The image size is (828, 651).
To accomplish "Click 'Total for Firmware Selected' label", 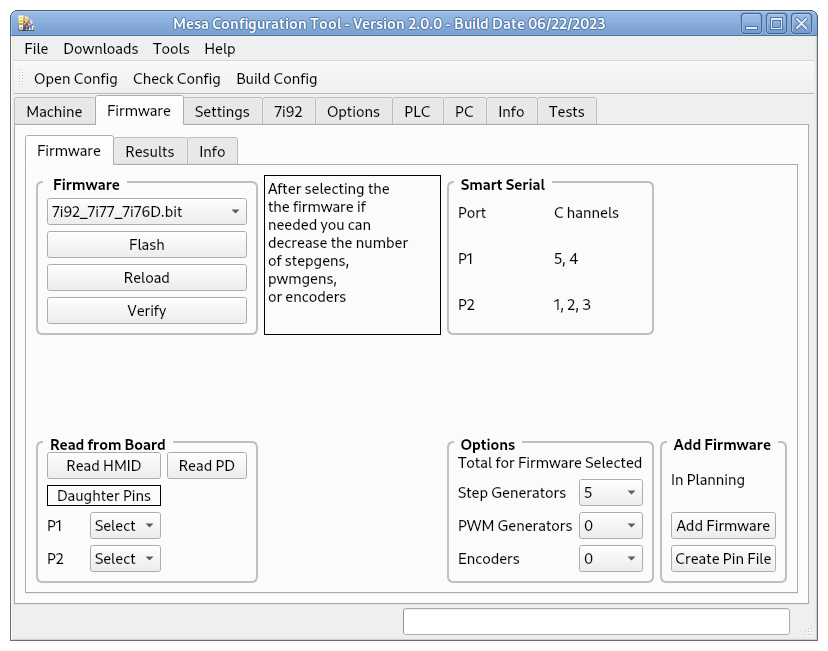I will (550, 463).
